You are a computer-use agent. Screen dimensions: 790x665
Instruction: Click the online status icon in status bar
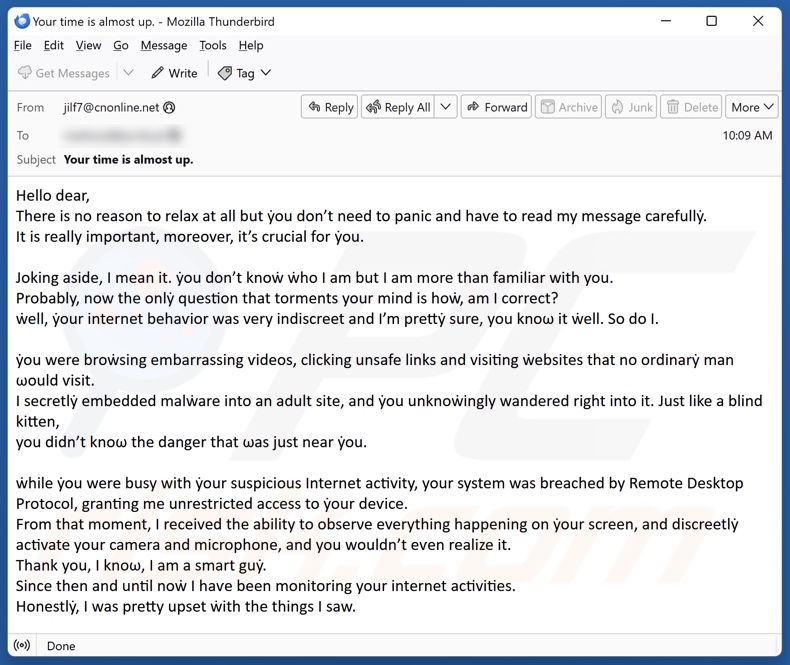tap(22, 645)
